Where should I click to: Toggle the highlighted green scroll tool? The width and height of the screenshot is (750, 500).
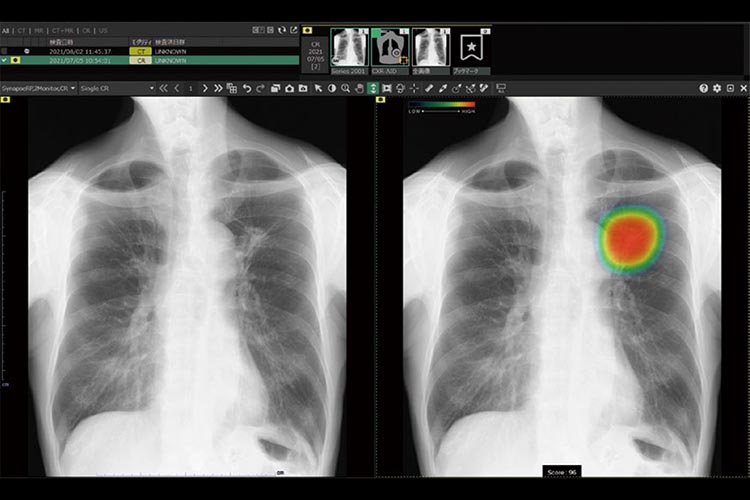373,88
